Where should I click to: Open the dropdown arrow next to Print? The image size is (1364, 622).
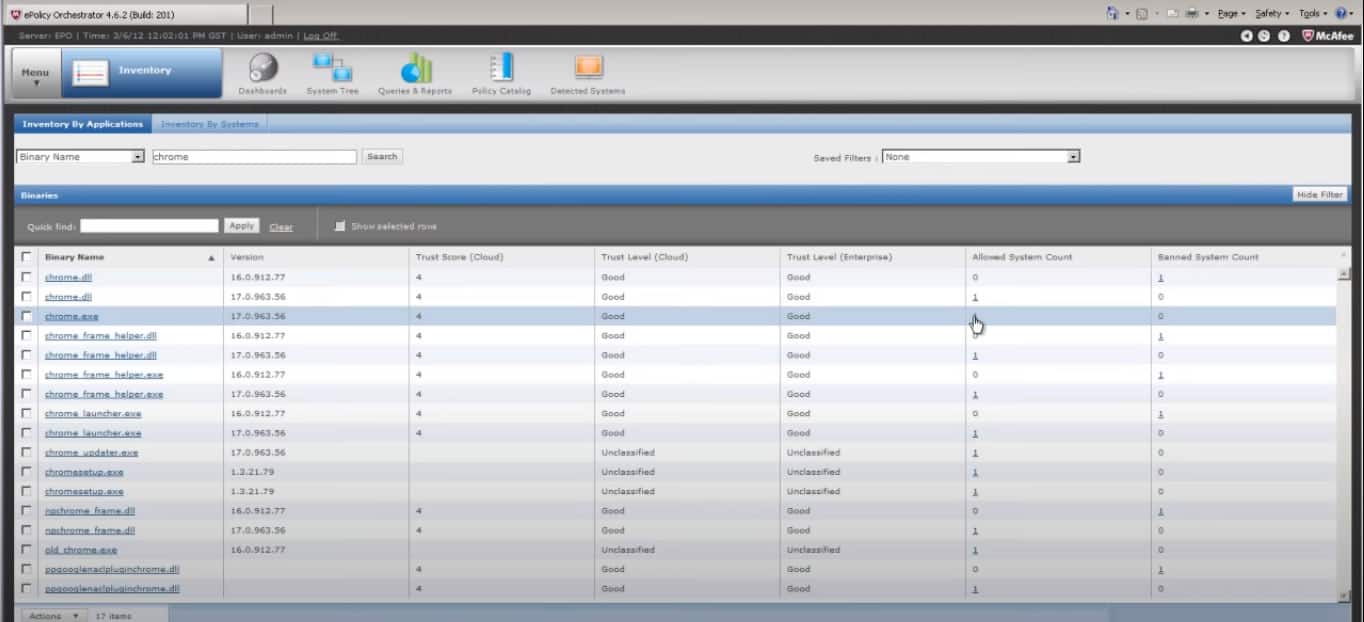pyautogui.click(x=1207, y=14)
